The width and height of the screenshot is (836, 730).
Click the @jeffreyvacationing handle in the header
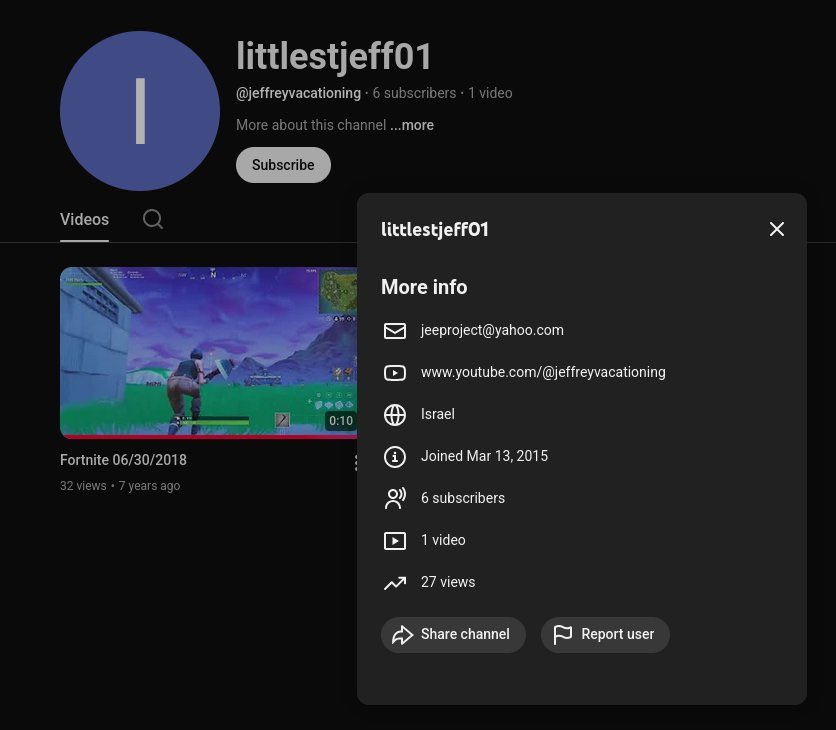click(x=298, y=93)
